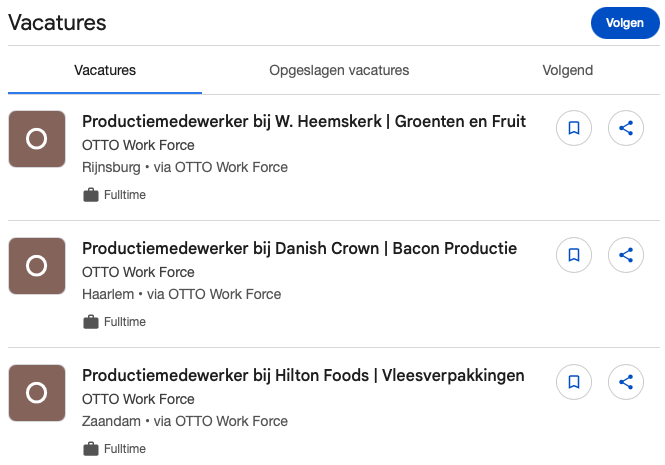The width and height of the screenshot is (665, 465).
Task: Select the Vacatures tab
Action: tap(105, 70)
